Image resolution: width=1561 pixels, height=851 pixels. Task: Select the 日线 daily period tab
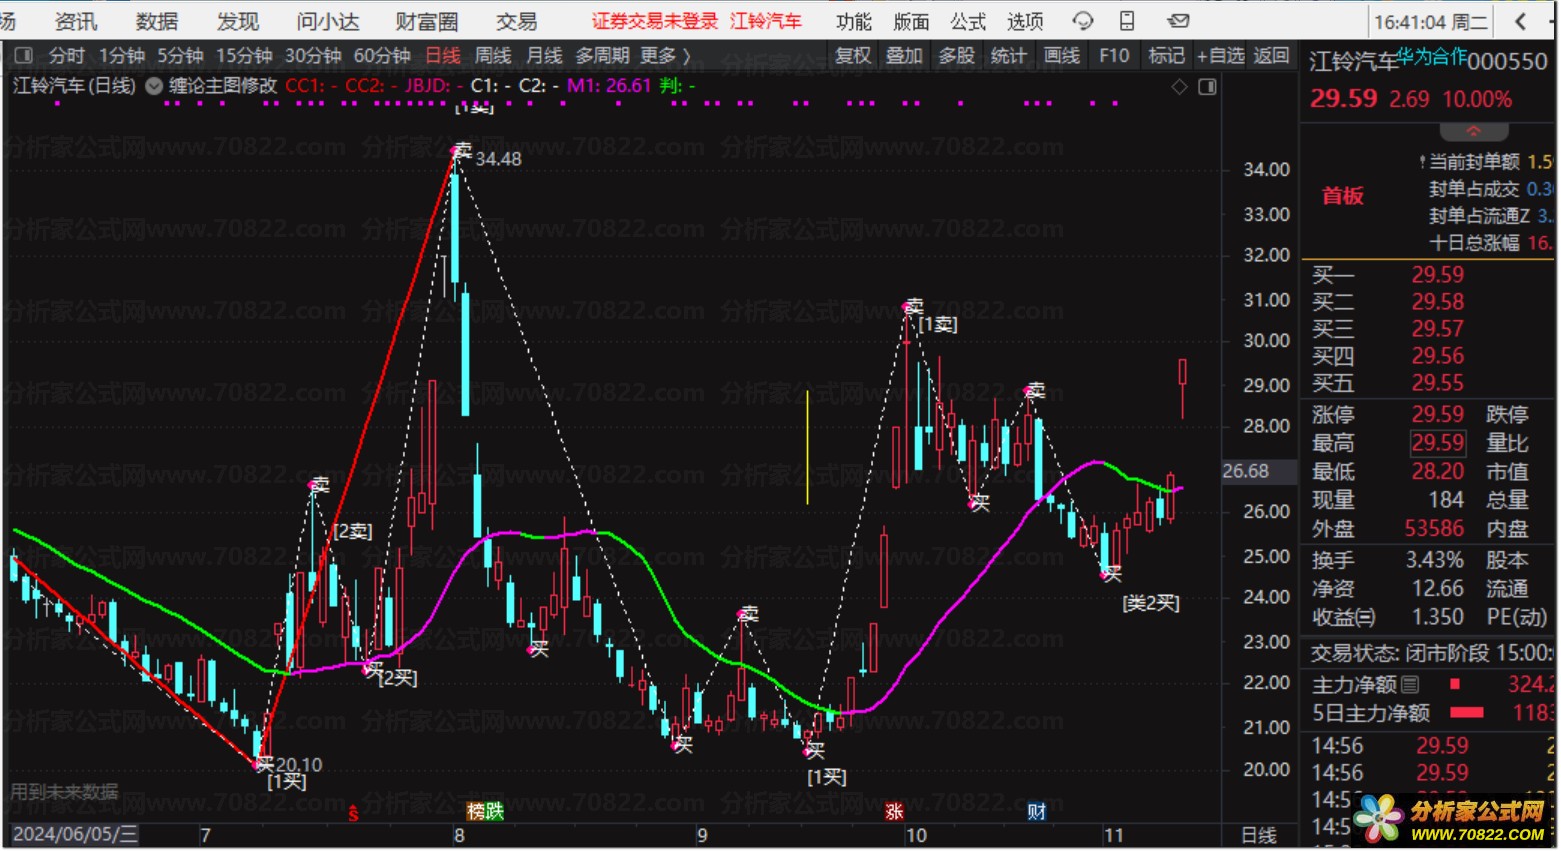pyautogui.click(x=443, y=56)
